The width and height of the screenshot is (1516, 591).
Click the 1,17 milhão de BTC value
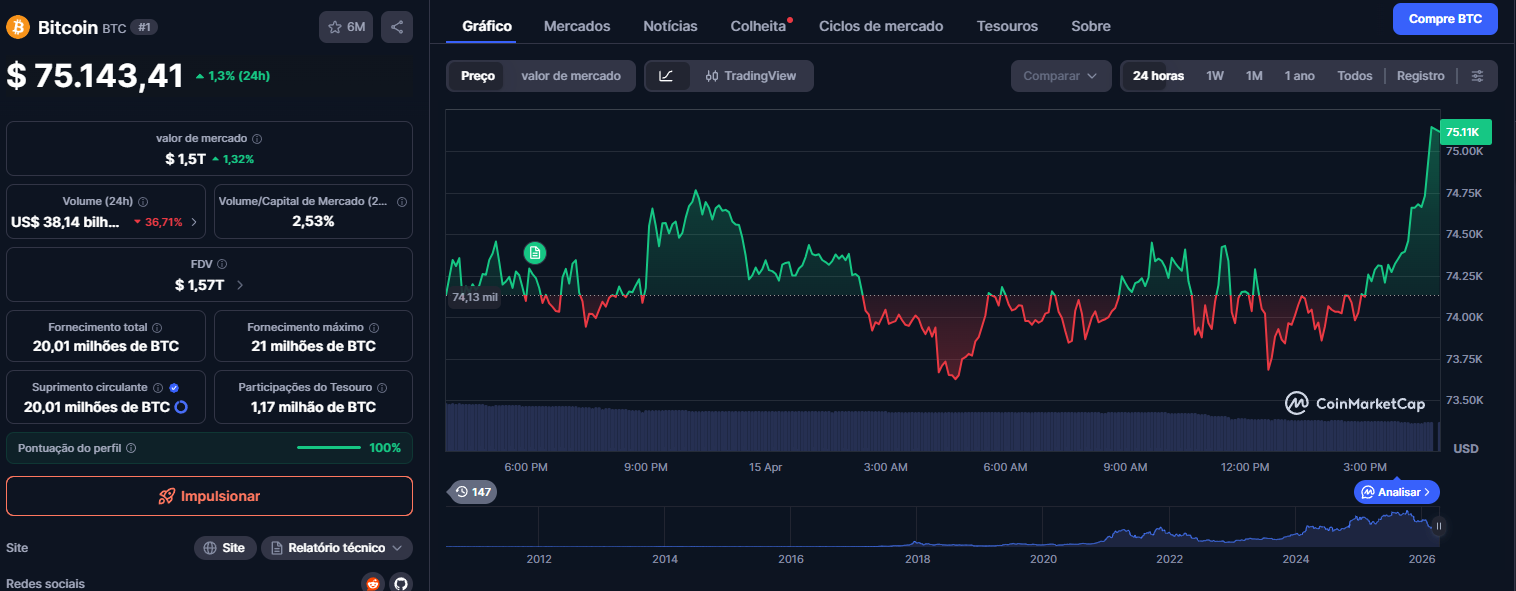coord(313,407)
